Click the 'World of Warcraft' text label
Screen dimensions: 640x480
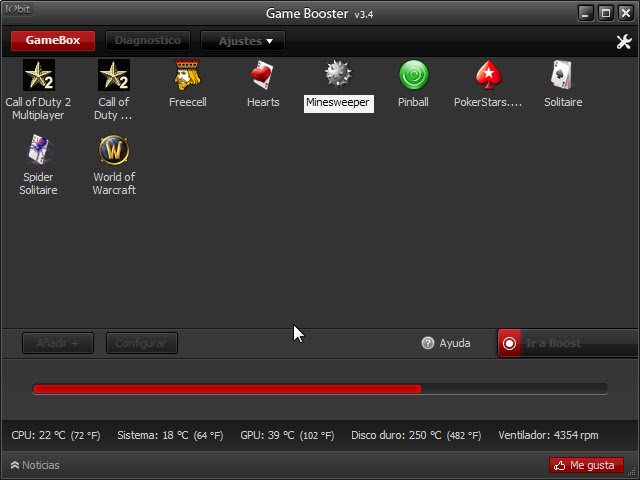114,183
